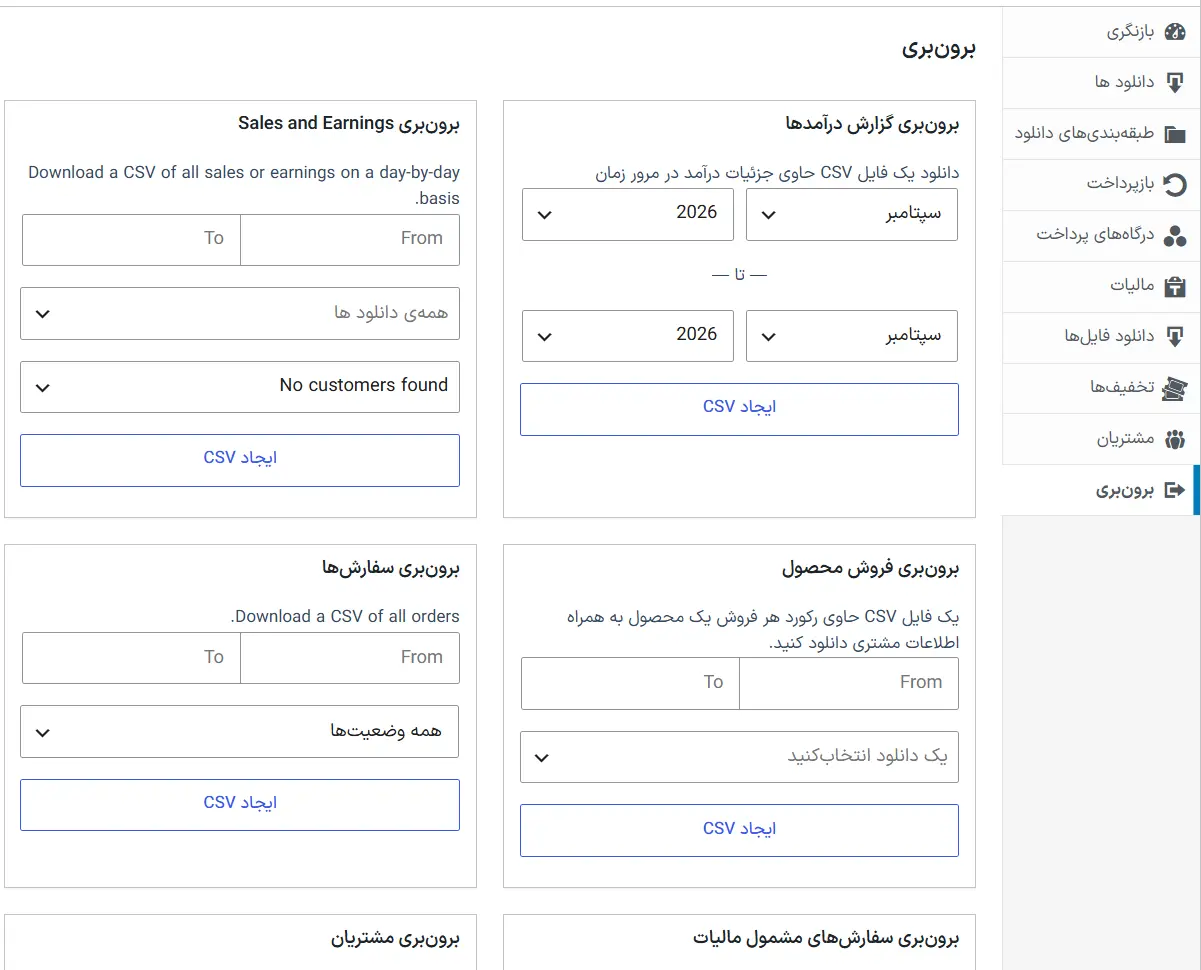
Task: Click the مالیات tax icon
Action: click(x=1175, y=286)
